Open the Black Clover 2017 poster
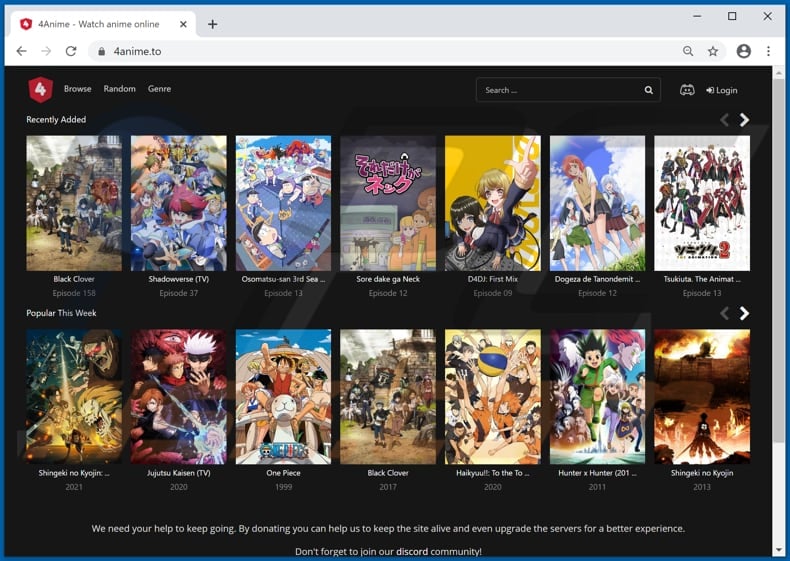This screenshot has height=561, width=790. point(388,397)
